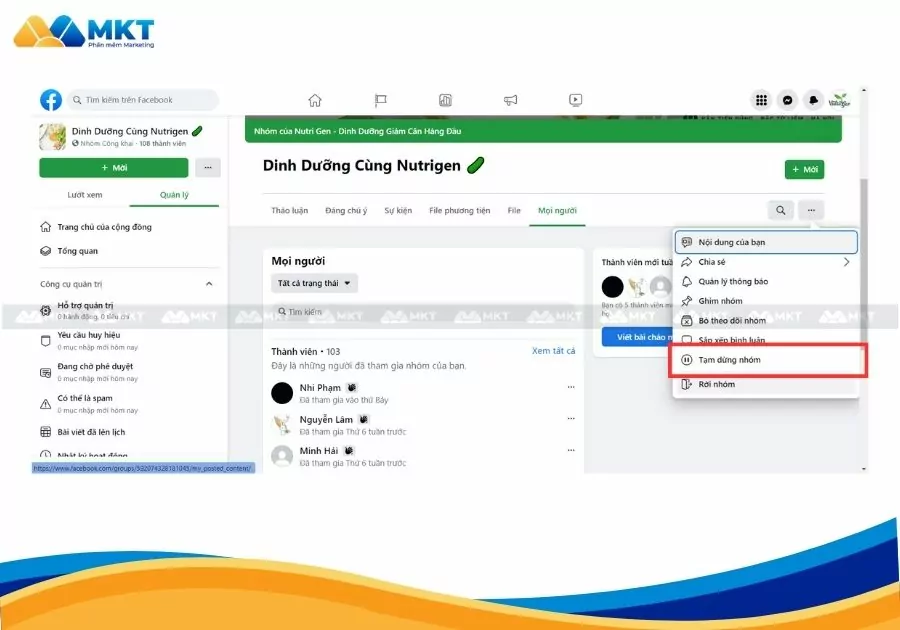Collapse the Công cụ quản trị section
This screenshot has width=900, height=630.
coord(209,283)
